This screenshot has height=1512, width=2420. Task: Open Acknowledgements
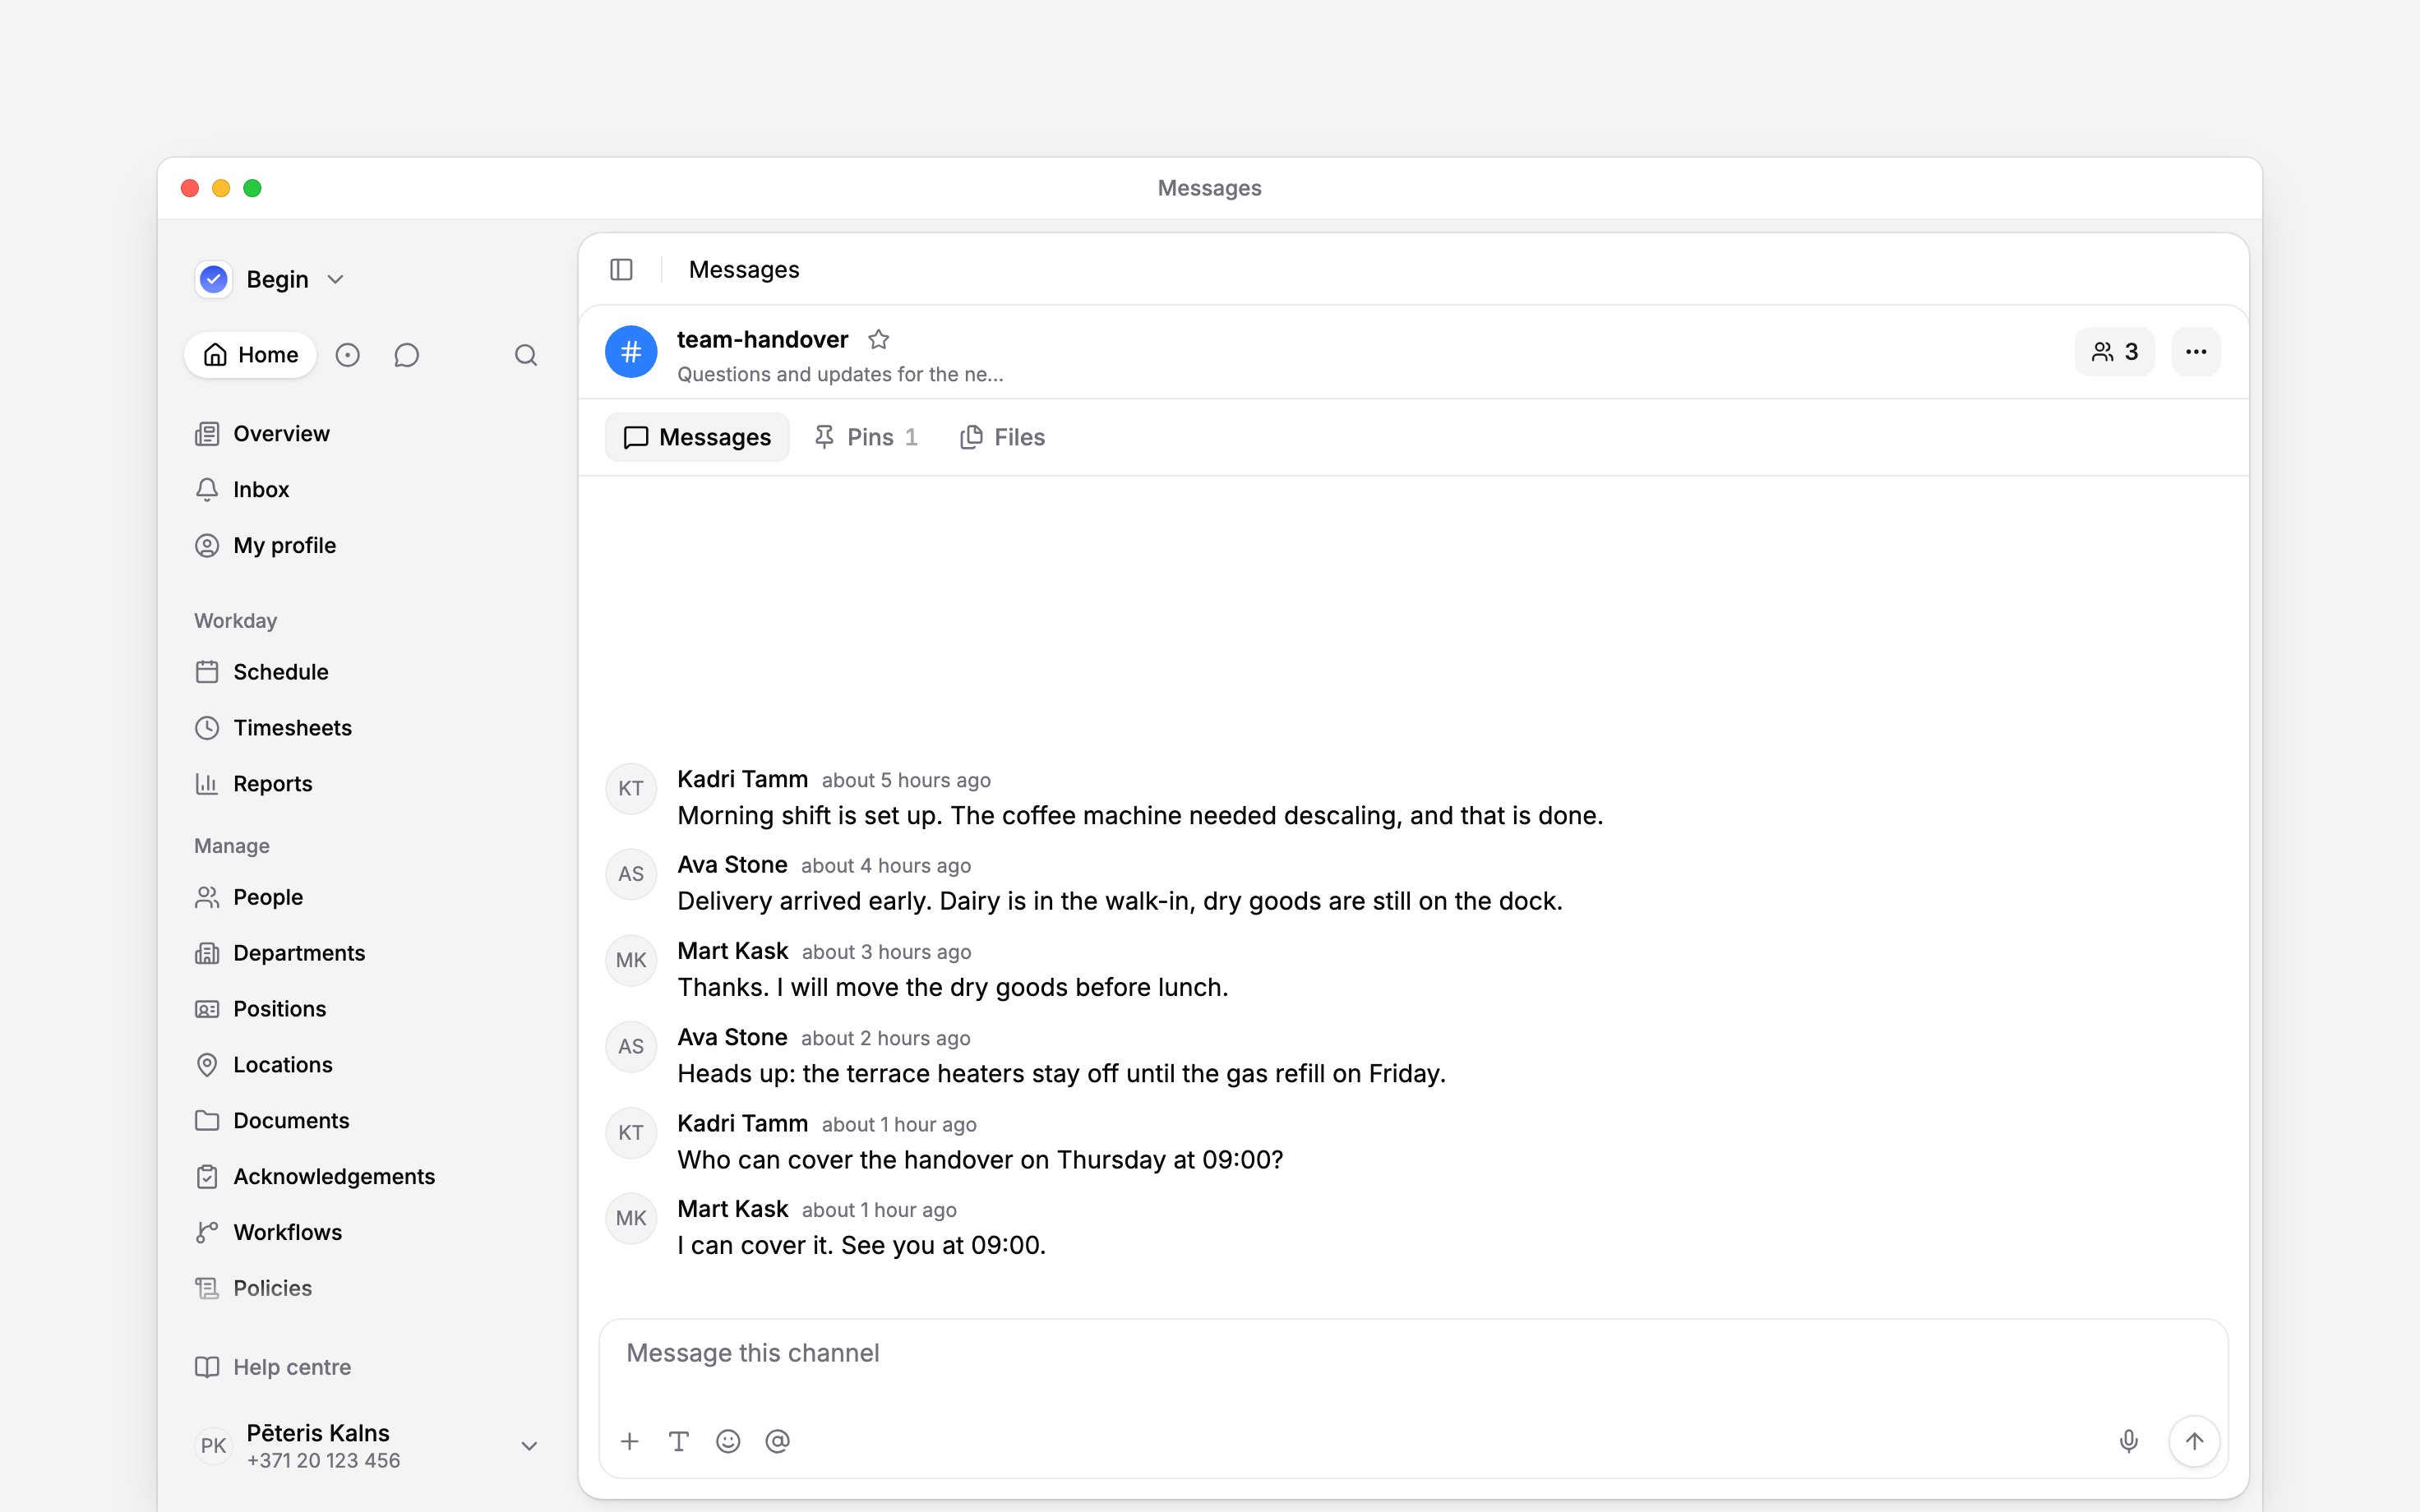coord(368,1177)
